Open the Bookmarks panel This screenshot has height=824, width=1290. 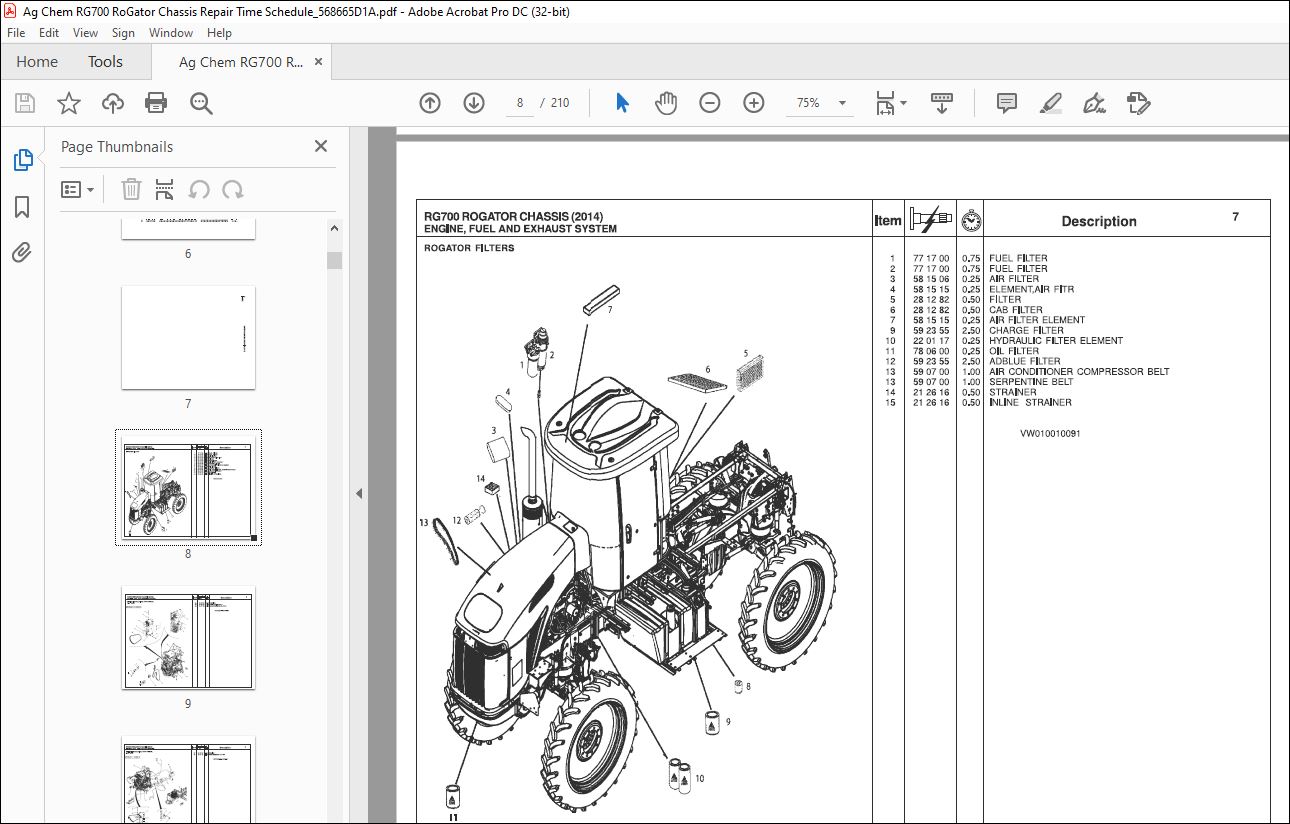[x=22, y=207]
